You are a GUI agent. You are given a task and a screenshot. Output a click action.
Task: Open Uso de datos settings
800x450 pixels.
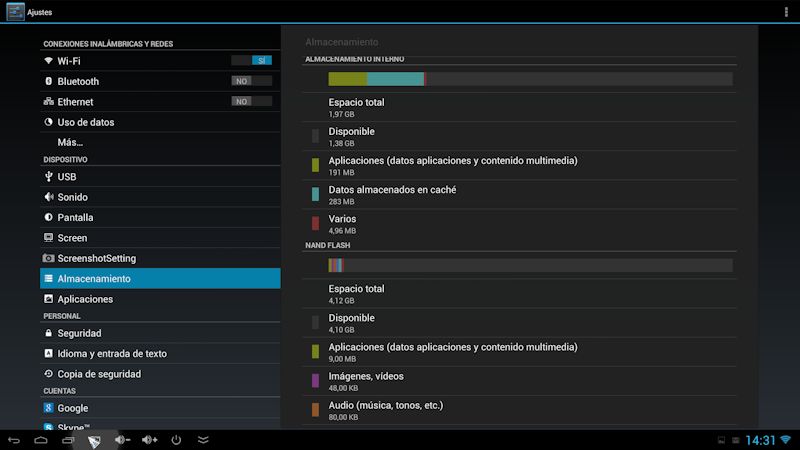pyautogui.click(x=160, y=122)
